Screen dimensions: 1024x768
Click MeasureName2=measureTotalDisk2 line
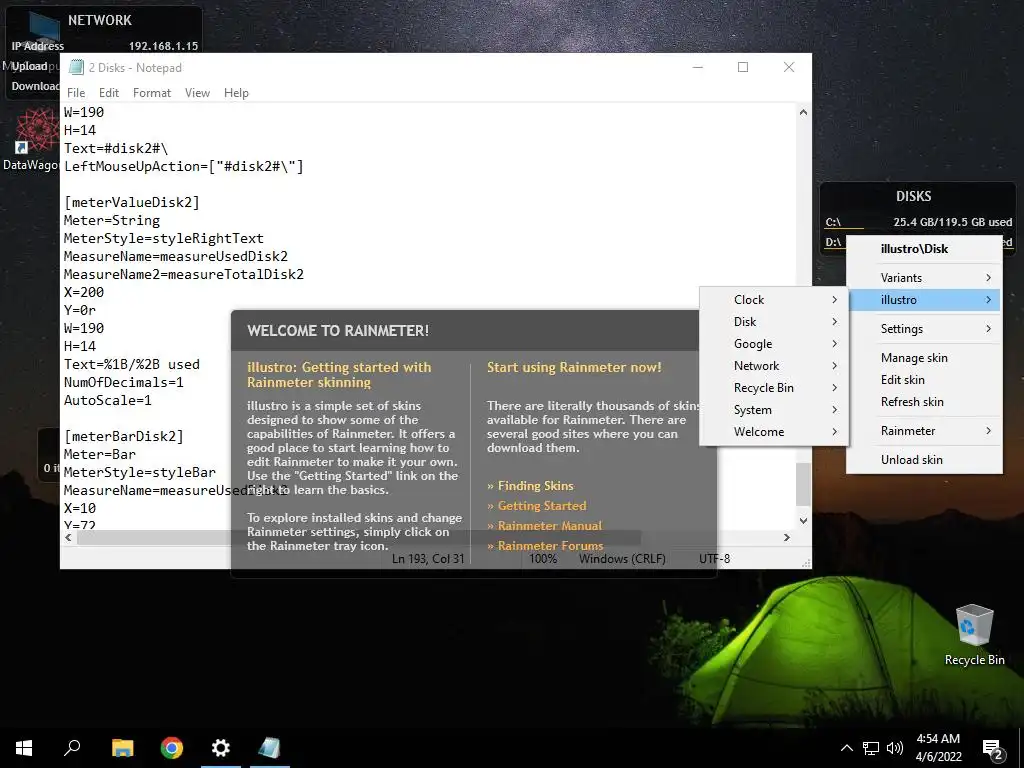(184, 274)
